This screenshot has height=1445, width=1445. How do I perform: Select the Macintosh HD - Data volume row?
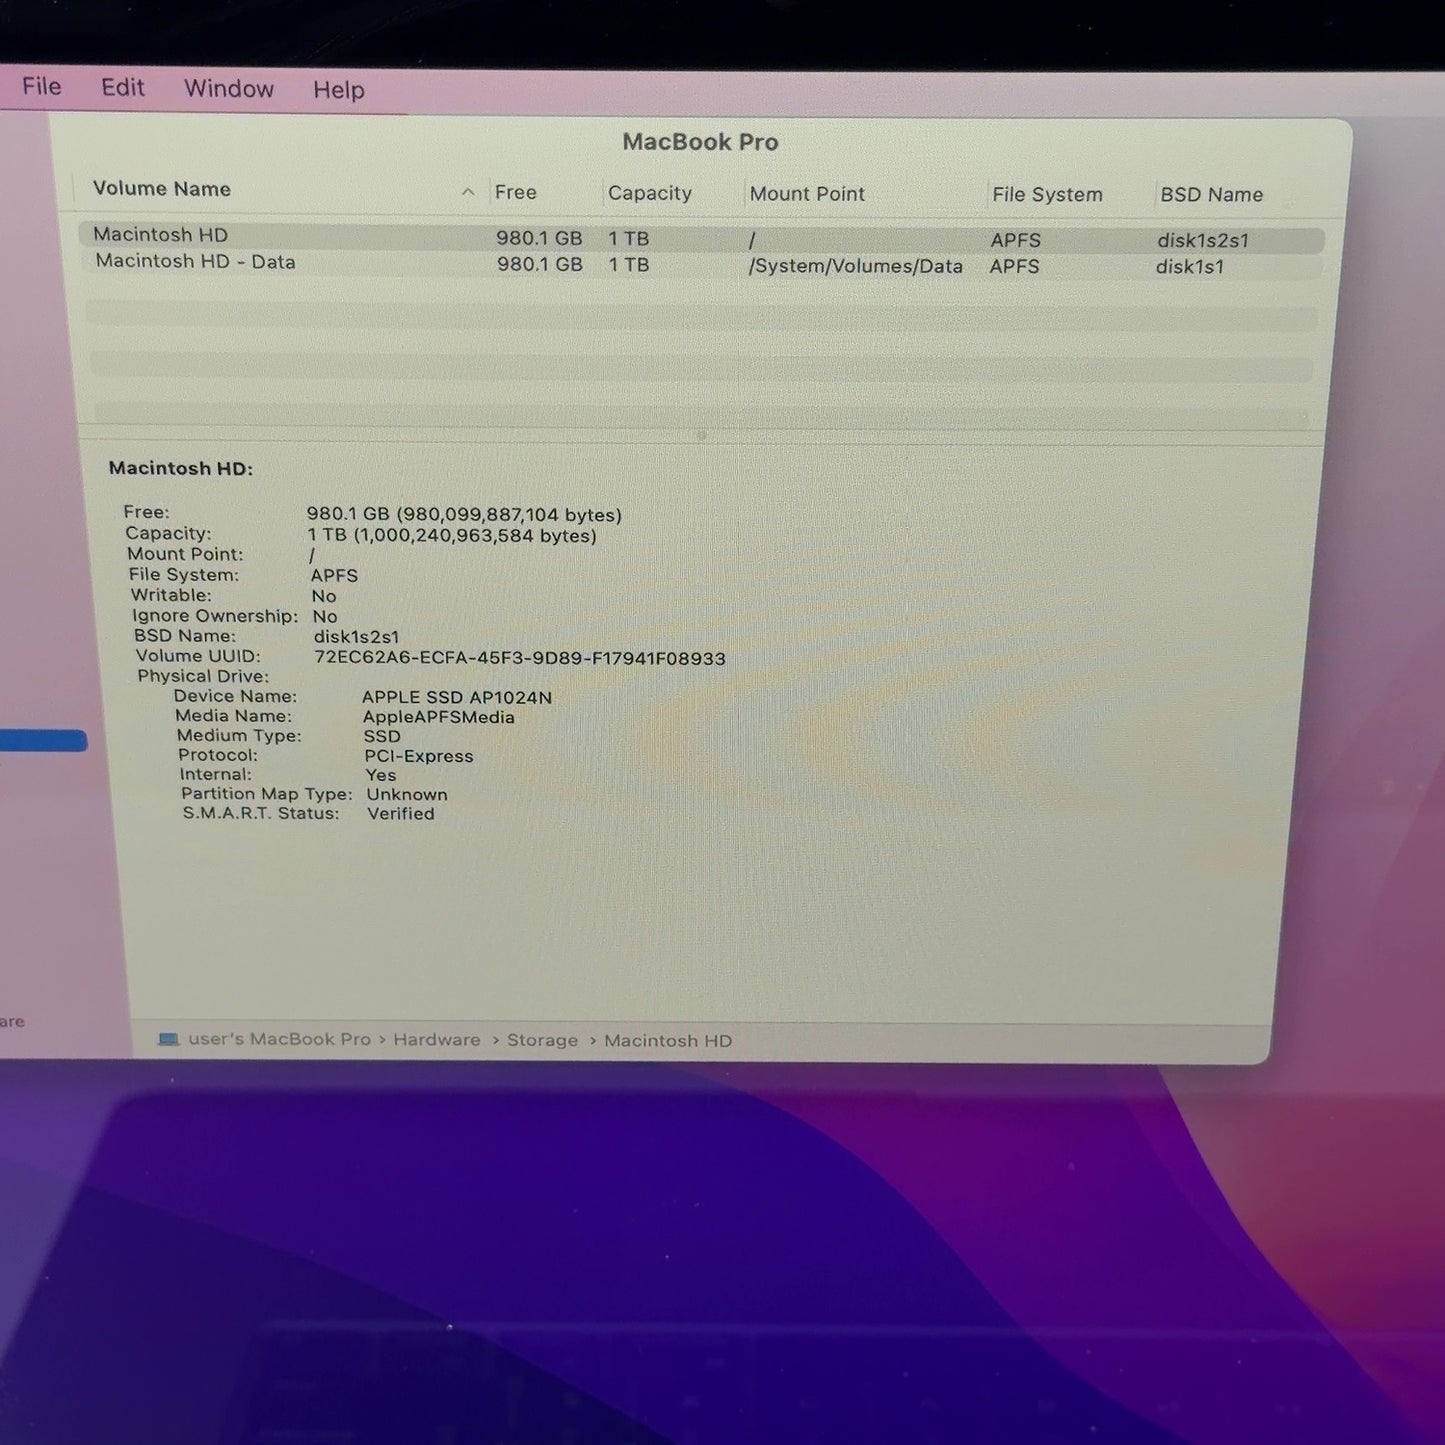[x=701, y=264]
